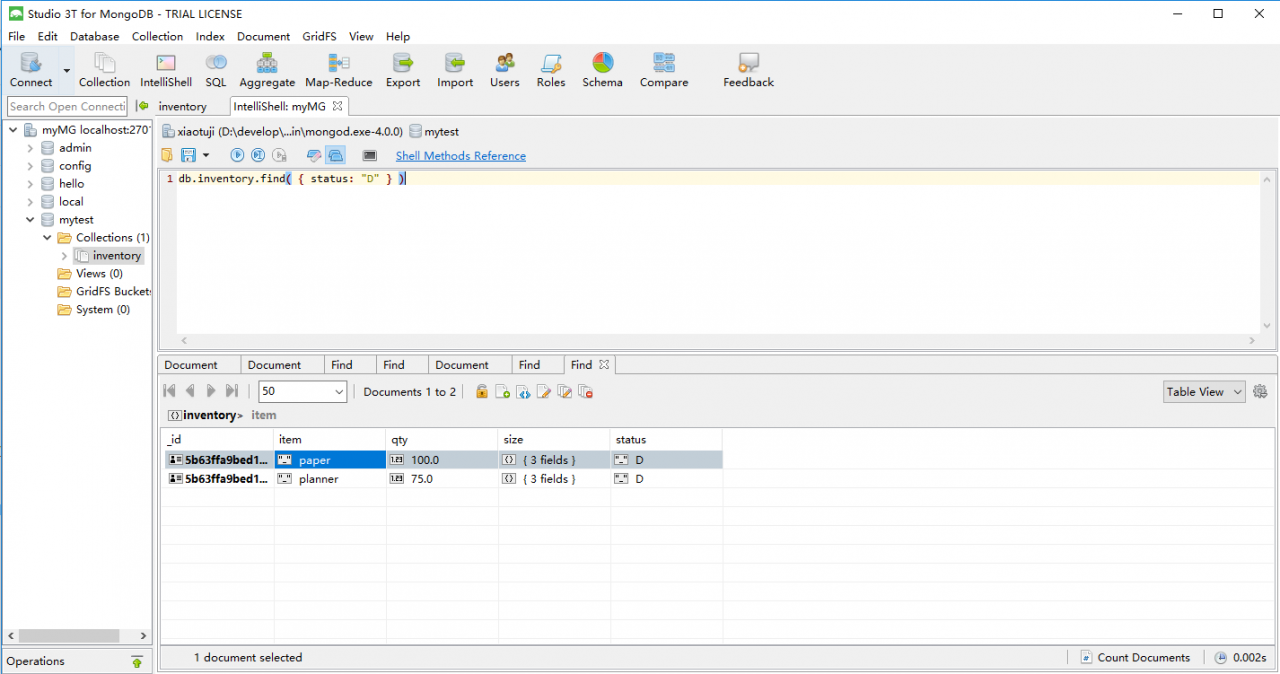The image size is (1280, 674).
Task: Click the add document icon
Action: 502,392
